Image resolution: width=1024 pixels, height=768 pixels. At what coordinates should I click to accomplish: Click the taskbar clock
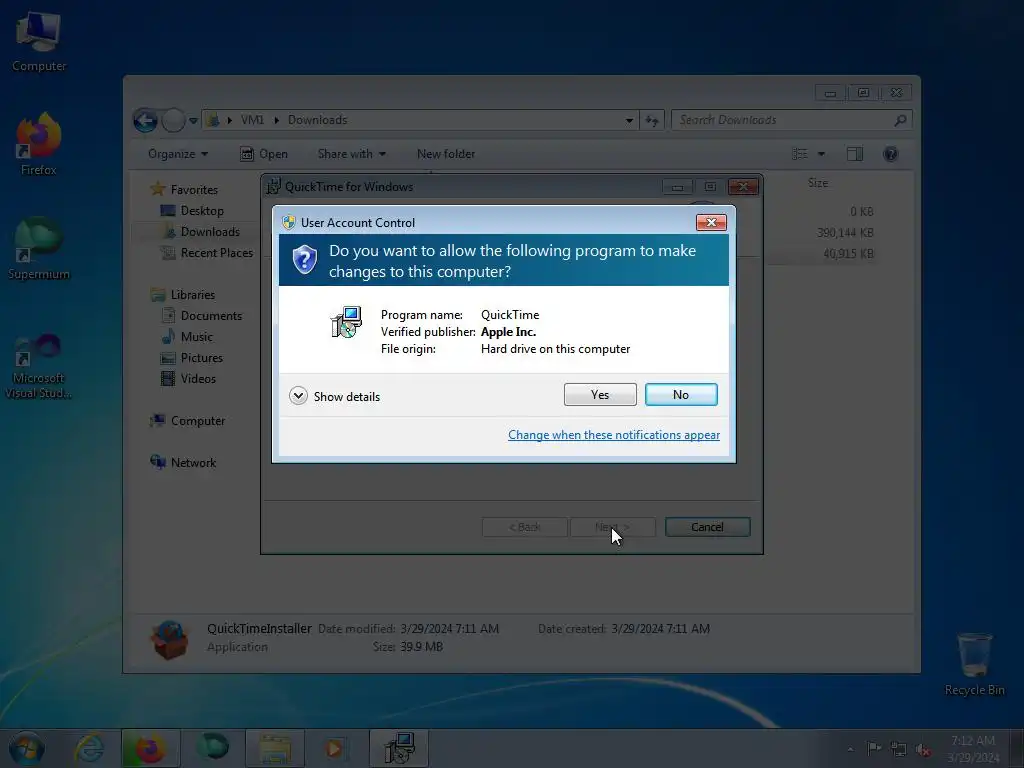coord(973,748)
